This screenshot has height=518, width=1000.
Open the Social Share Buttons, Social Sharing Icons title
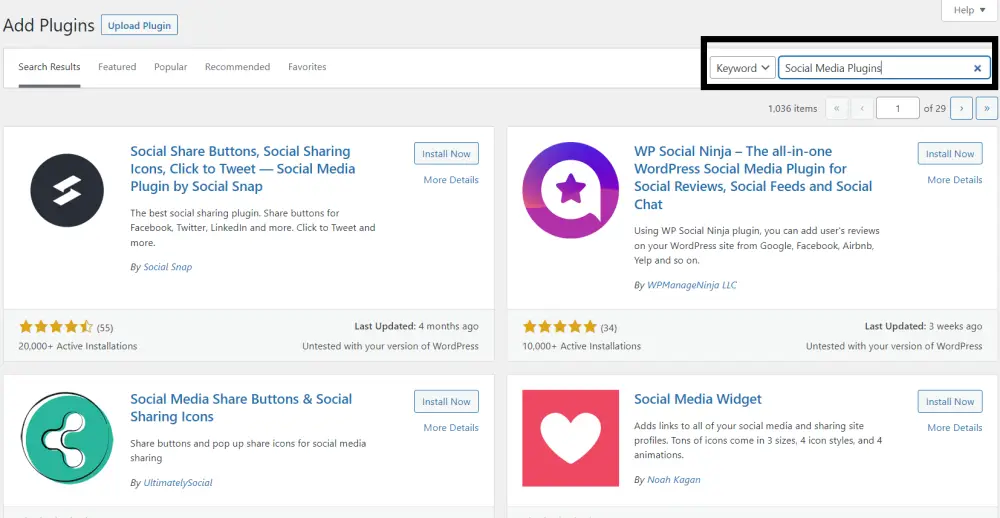tap(242, 169)
